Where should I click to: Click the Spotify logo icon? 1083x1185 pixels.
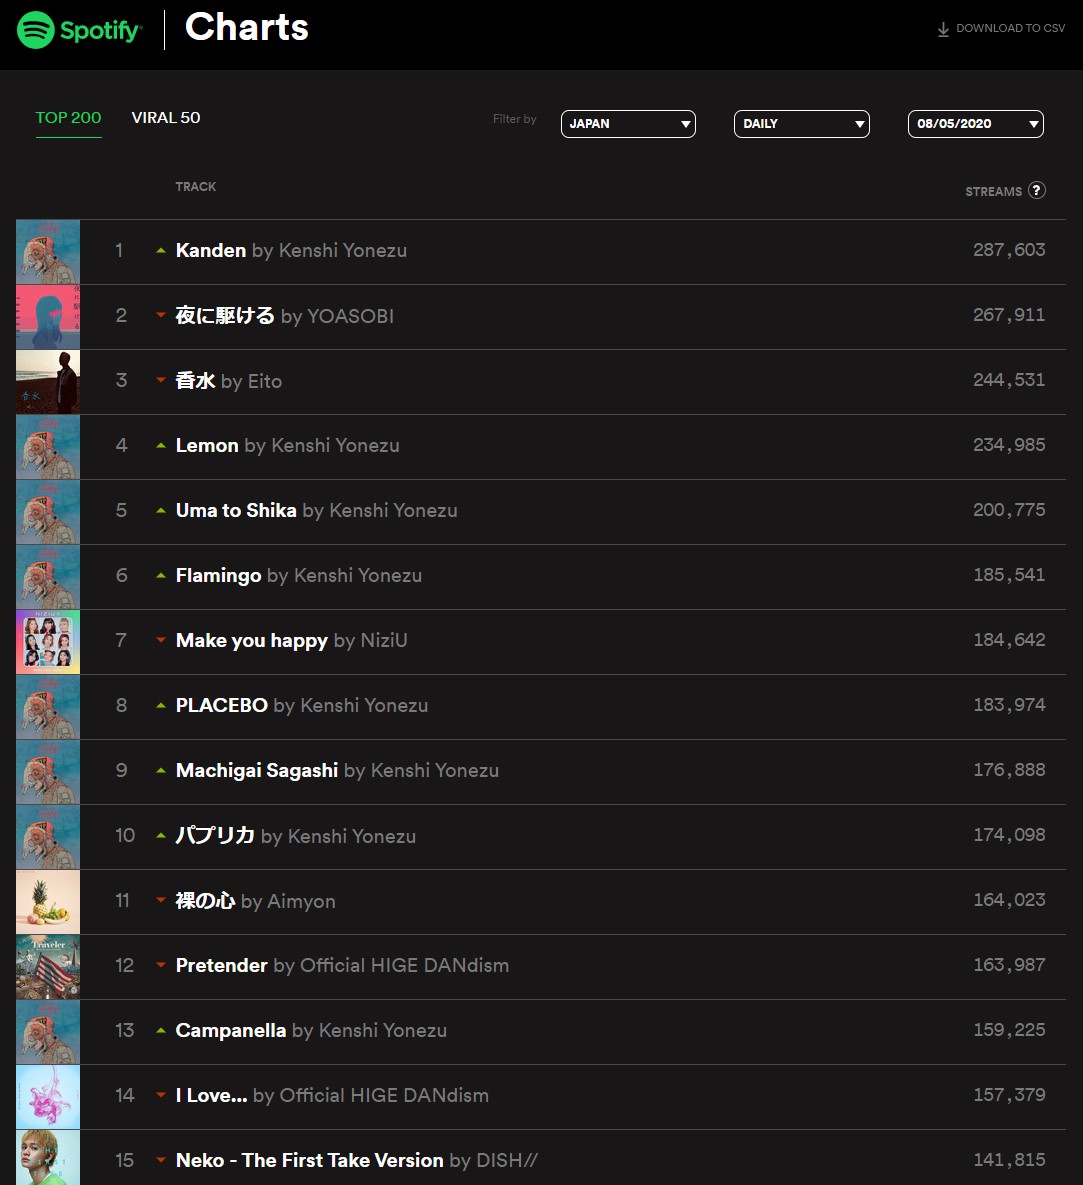(36, 30)
